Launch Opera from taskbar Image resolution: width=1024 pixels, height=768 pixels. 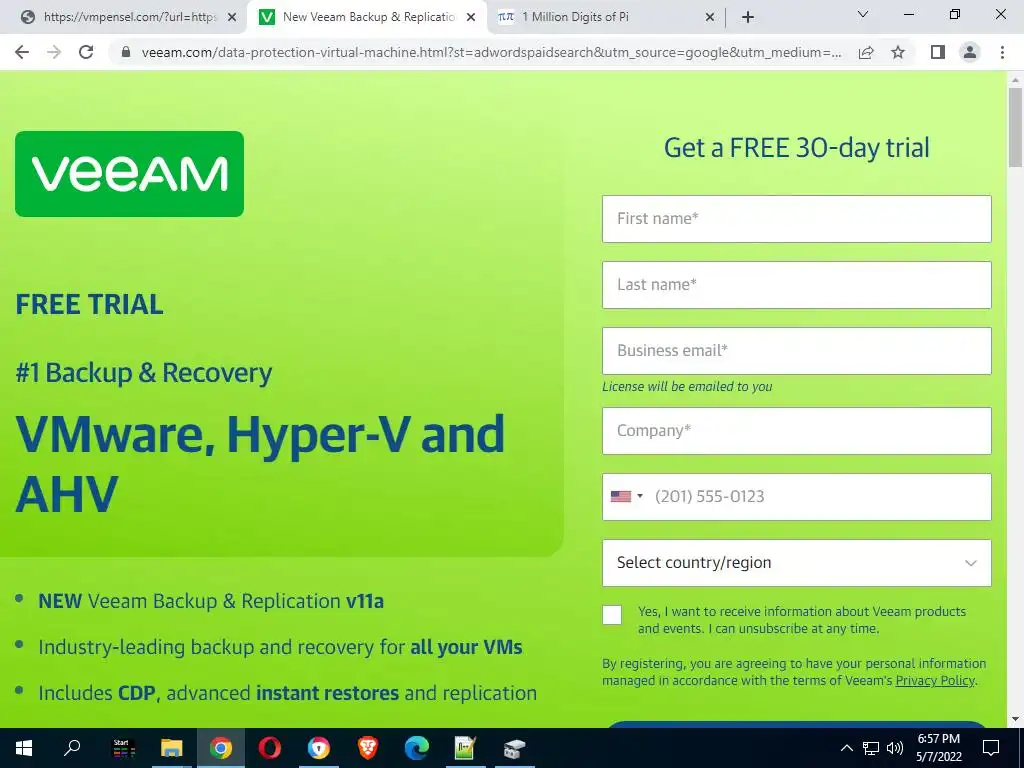click(270, 748)
